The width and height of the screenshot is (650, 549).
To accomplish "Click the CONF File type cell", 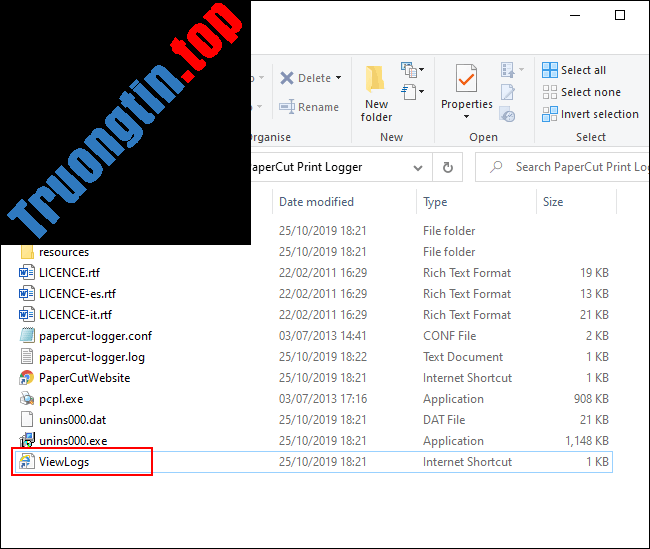I will 449,336.
